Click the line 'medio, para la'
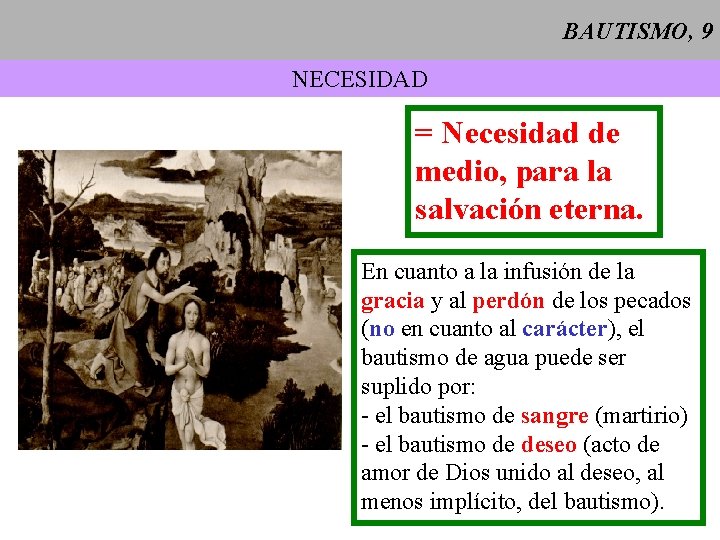The width and height of the screenshot is (720, 540). [513, 173]
